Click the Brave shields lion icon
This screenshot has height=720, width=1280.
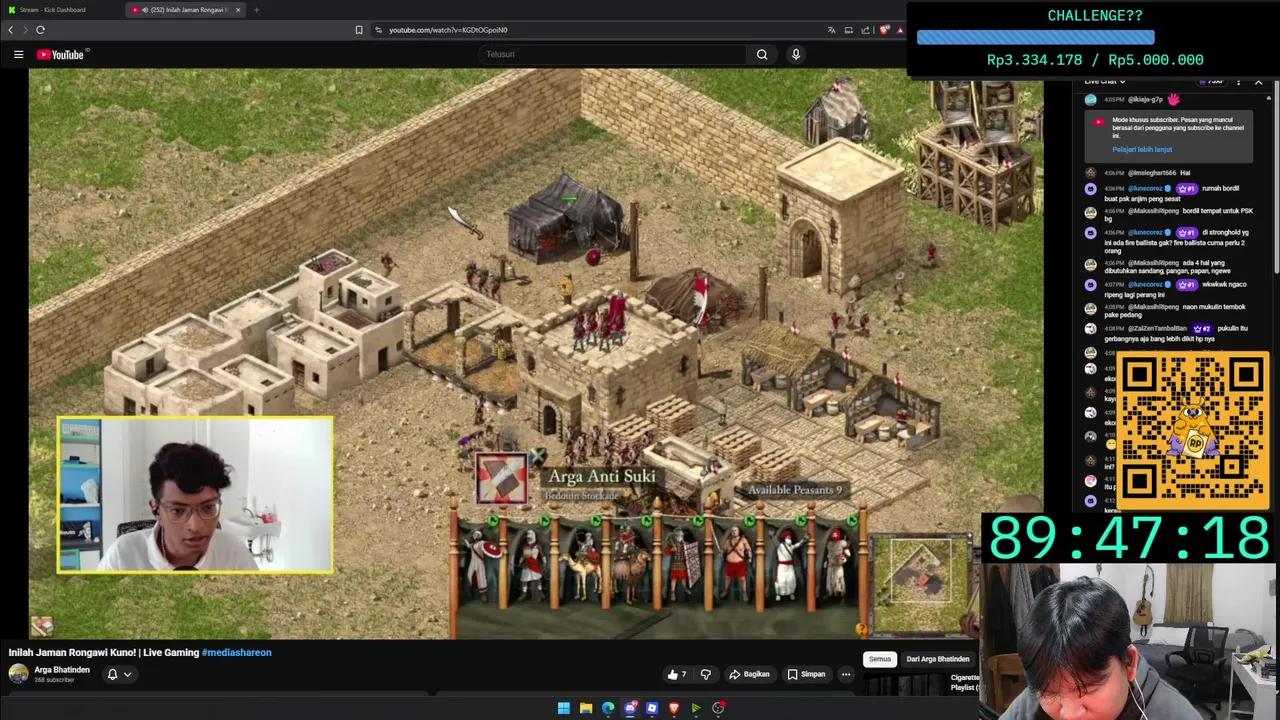[x=884, y=30]
